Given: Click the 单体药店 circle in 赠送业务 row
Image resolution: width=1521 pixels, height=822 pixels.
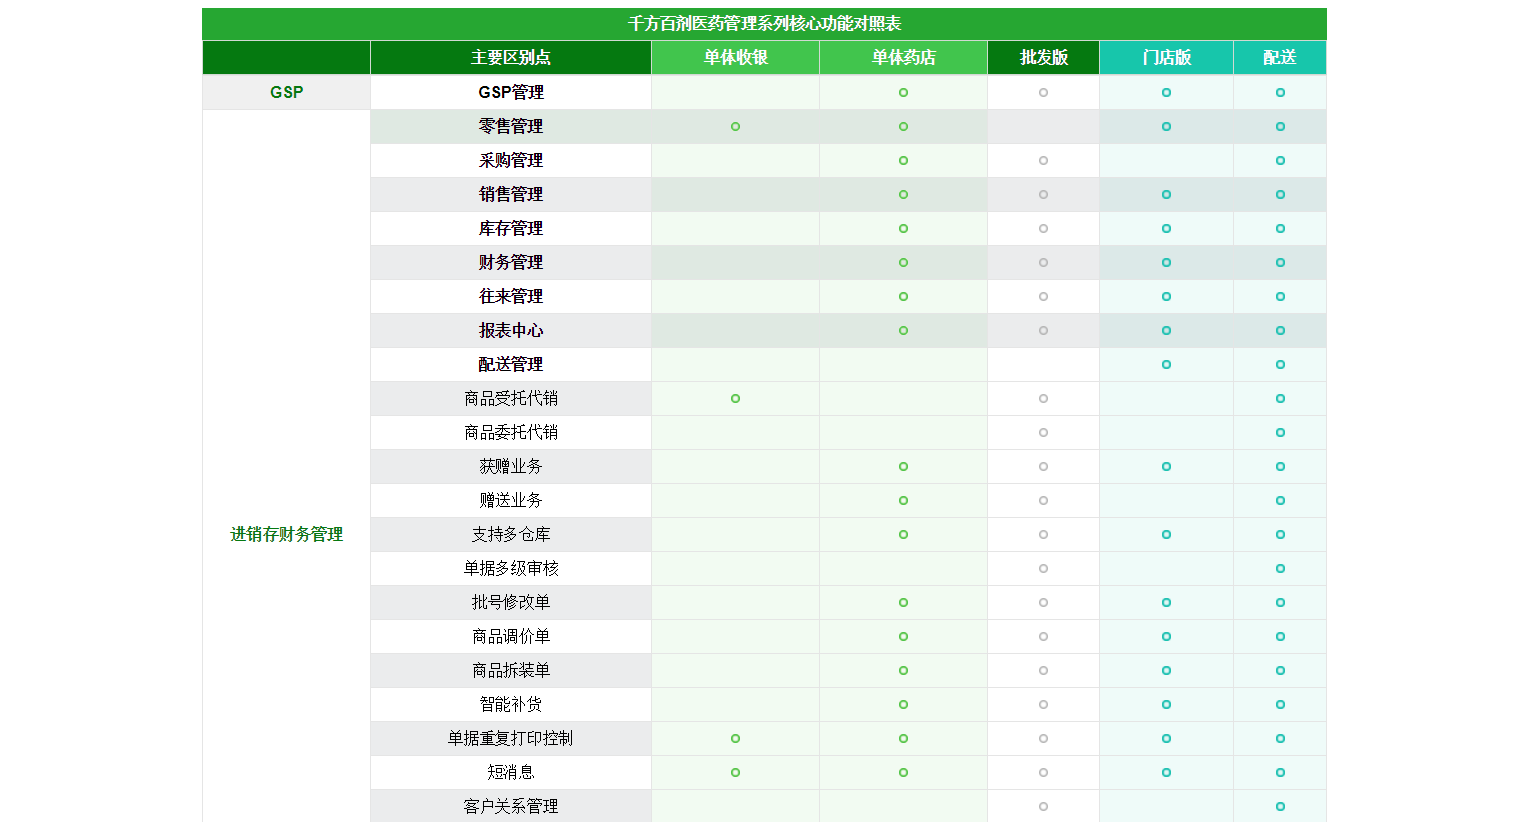Looking at the screenshot, I should coord(903,500).
